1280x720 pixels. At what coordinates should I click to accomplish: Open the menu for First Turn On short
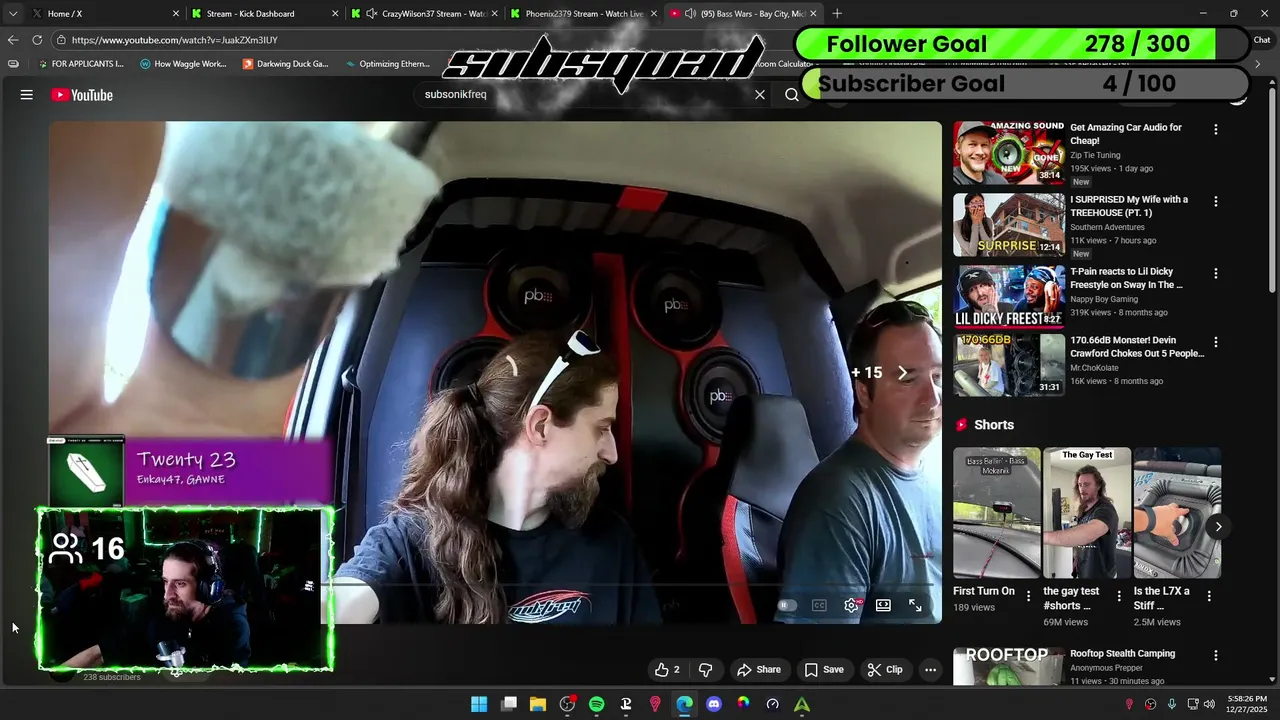pos(1030,596)
